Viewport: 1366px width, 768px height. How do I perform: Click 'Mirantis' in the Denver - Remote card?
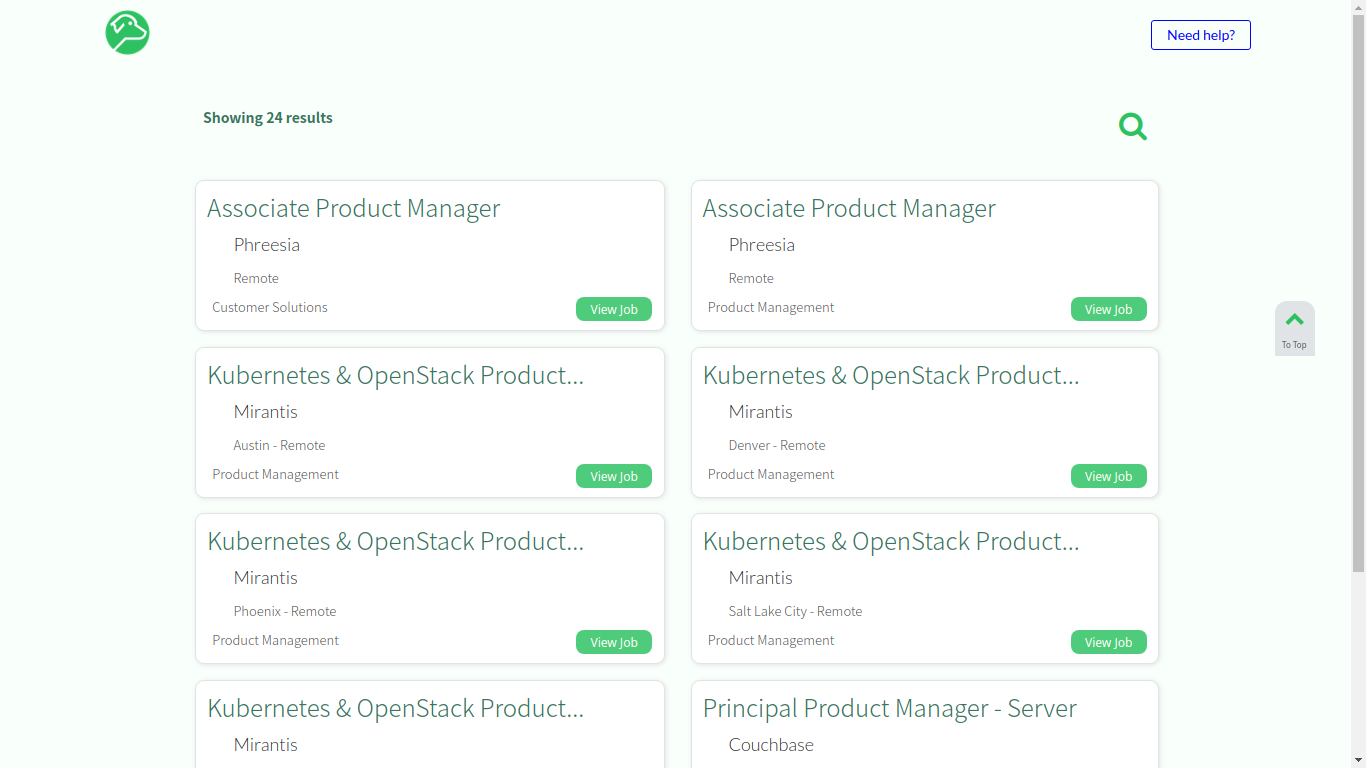click(x=761, y=411)
